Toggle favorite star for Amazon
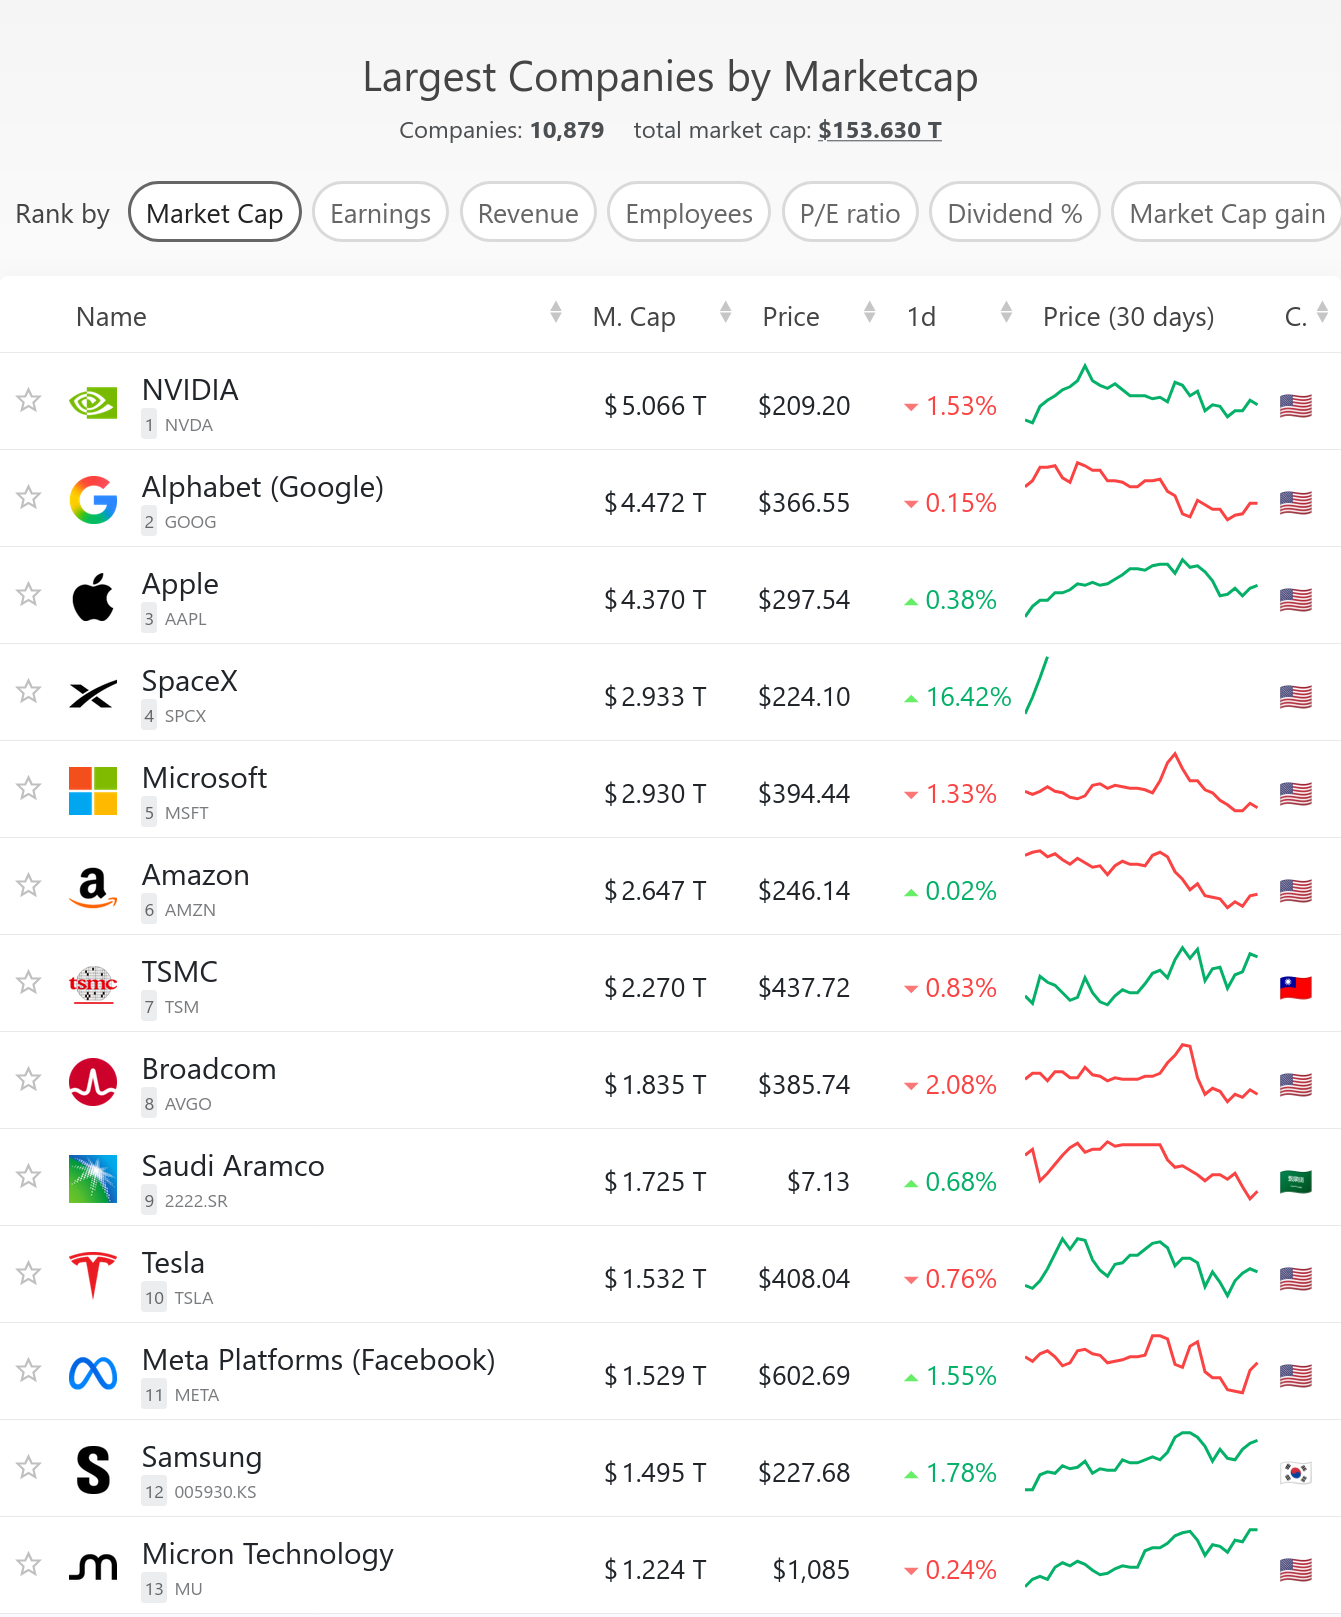The image size is (1341, 1617). pos(29,885)
